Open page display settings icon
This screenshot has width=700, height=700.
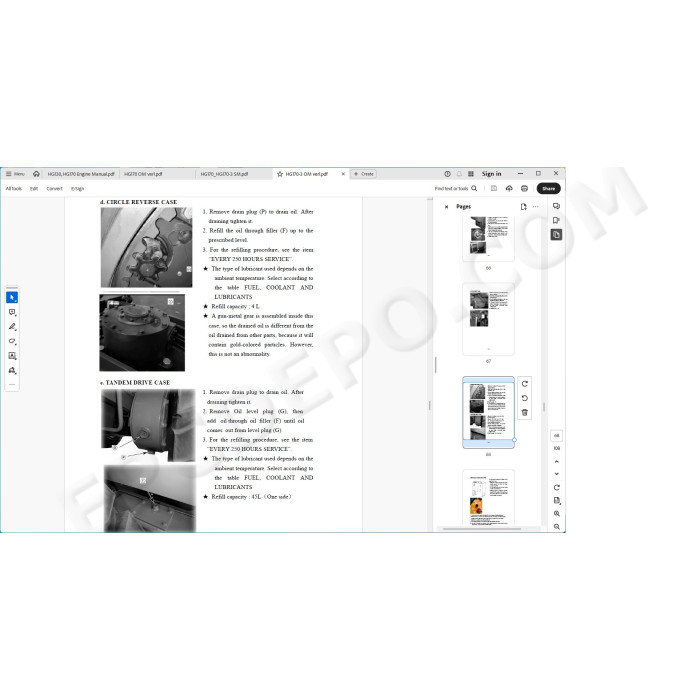(x=556, y=500)
